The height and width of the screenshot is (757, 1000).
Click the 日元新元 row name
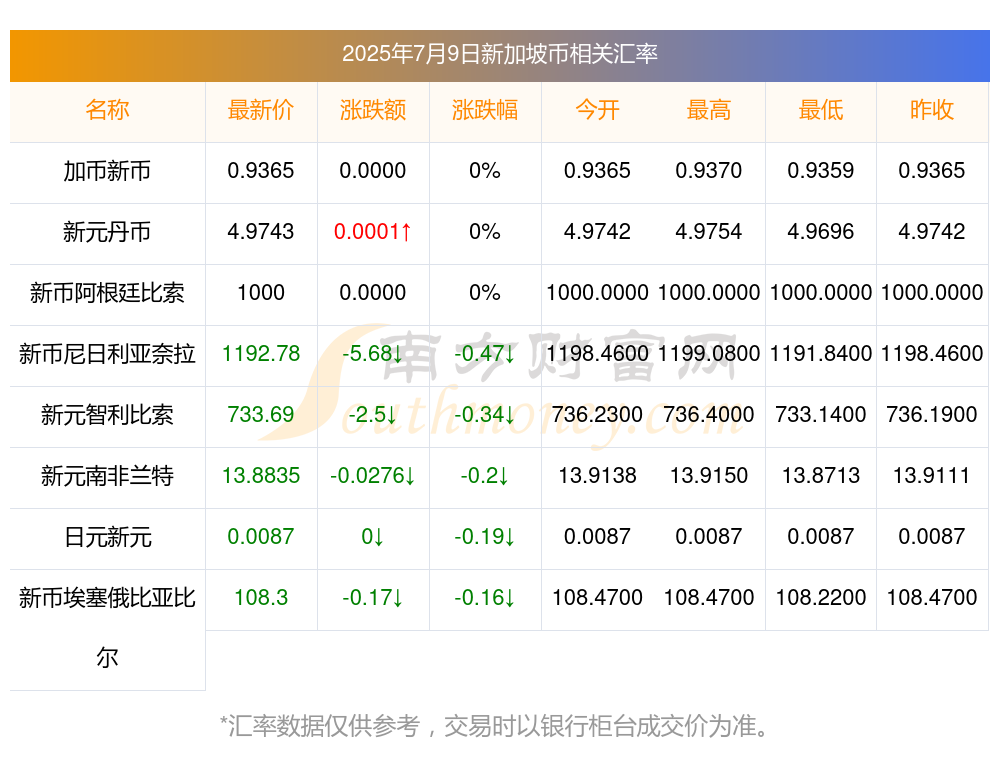pos(107,537)
